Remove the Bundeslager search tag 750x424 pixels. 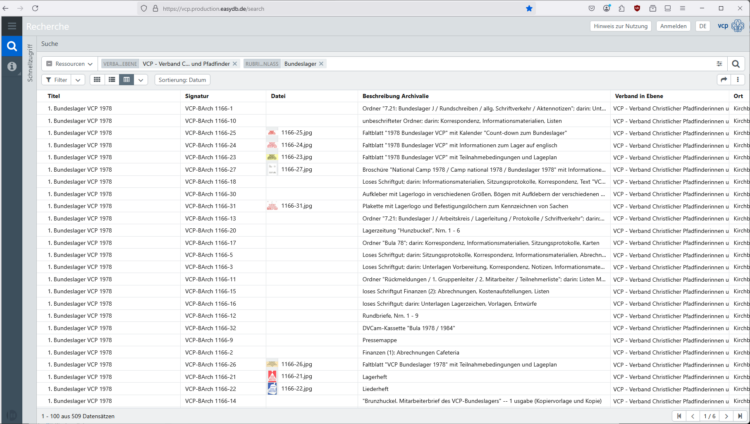click(x=321, y=64)
